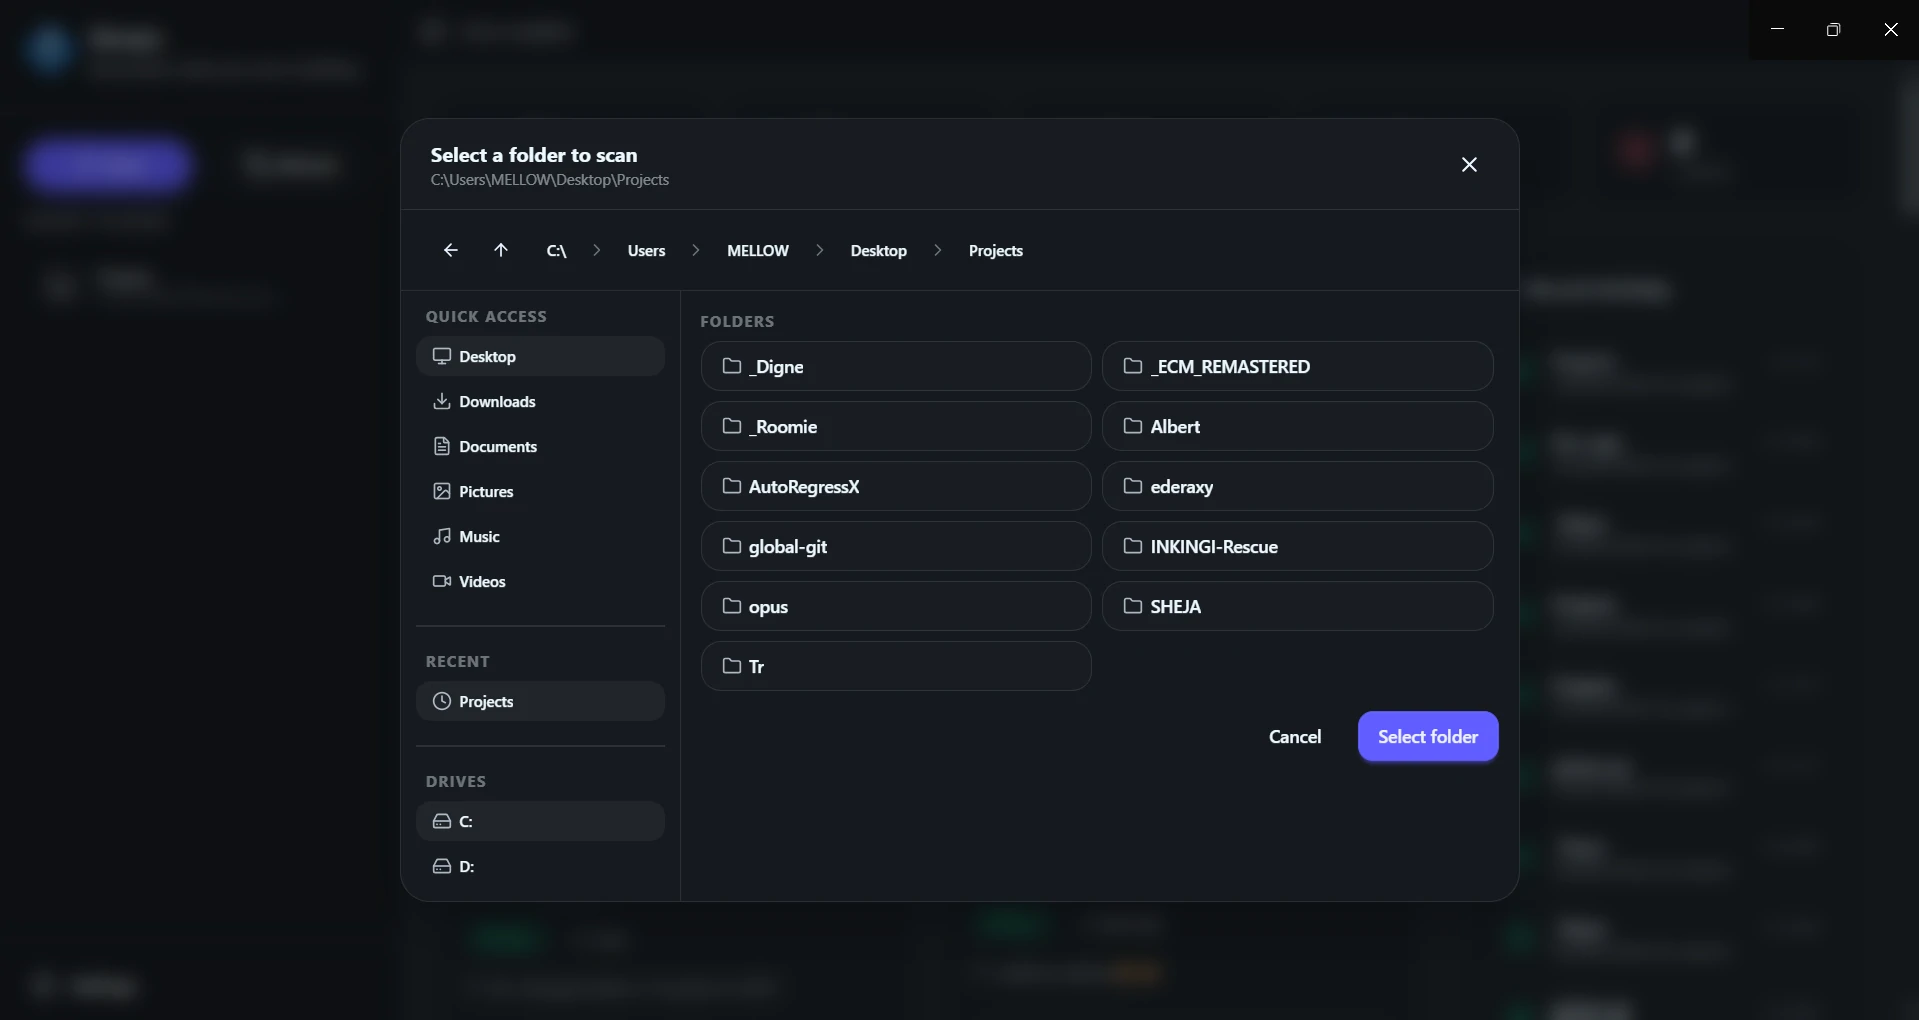1919x1020 pixels.
Task: Cancel the folder selection dialog
Action: pyautogui.click(x=1295, y=736)
